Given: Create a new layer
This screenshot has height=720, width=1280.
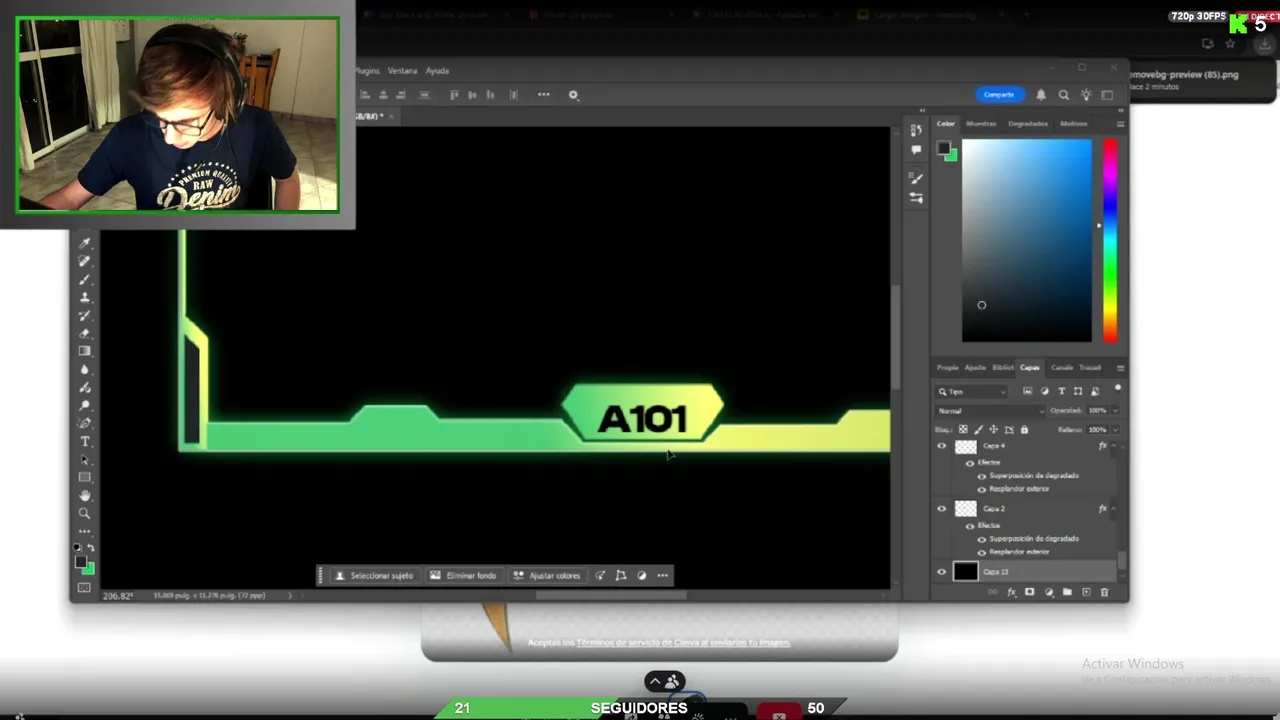Looking at the screenshot, I should pyautogui.click(x=1086, y=592).
